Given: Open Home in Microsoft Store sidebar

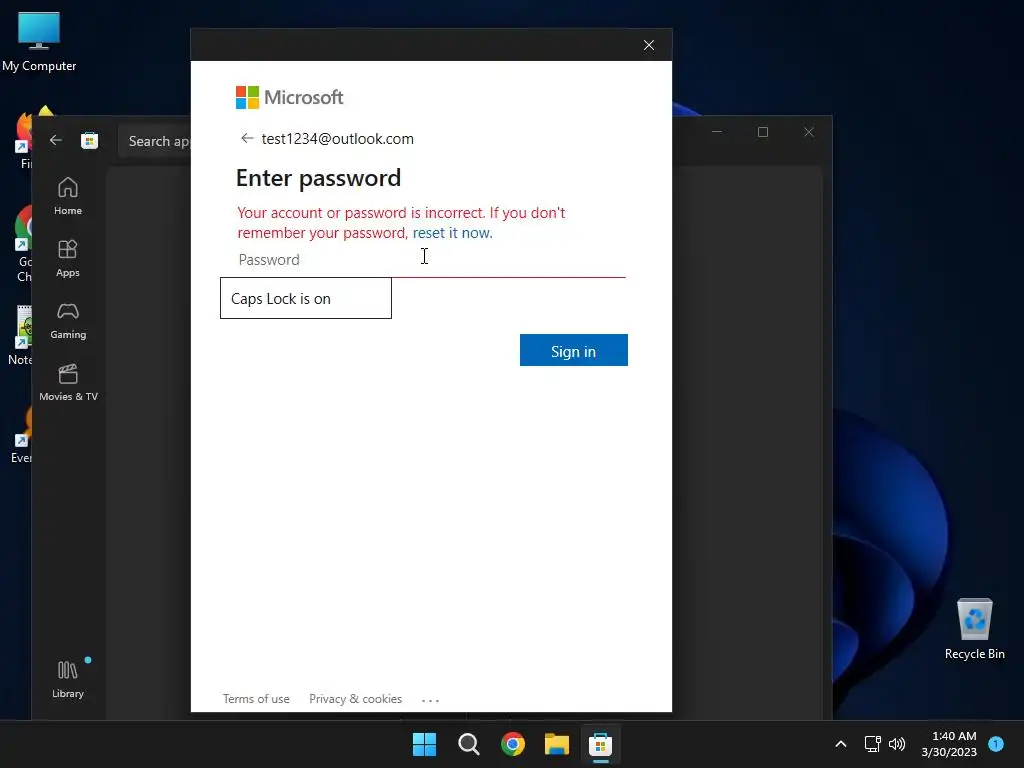Looking at the screenshot, I should (x=68, y=196).
